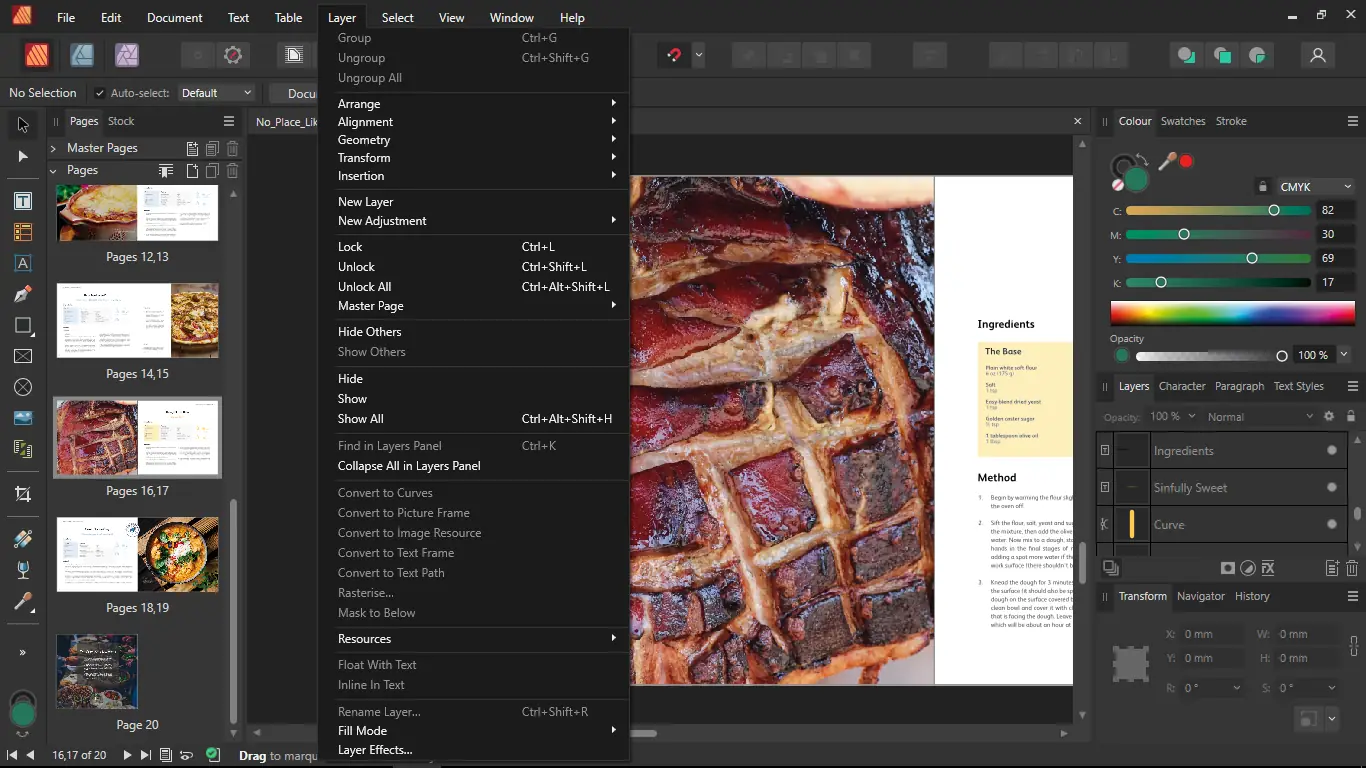Open the snapping options dropdown arrow
Image resolution: width=1366 pixels, height=768 pixels.
click(698, 55)
